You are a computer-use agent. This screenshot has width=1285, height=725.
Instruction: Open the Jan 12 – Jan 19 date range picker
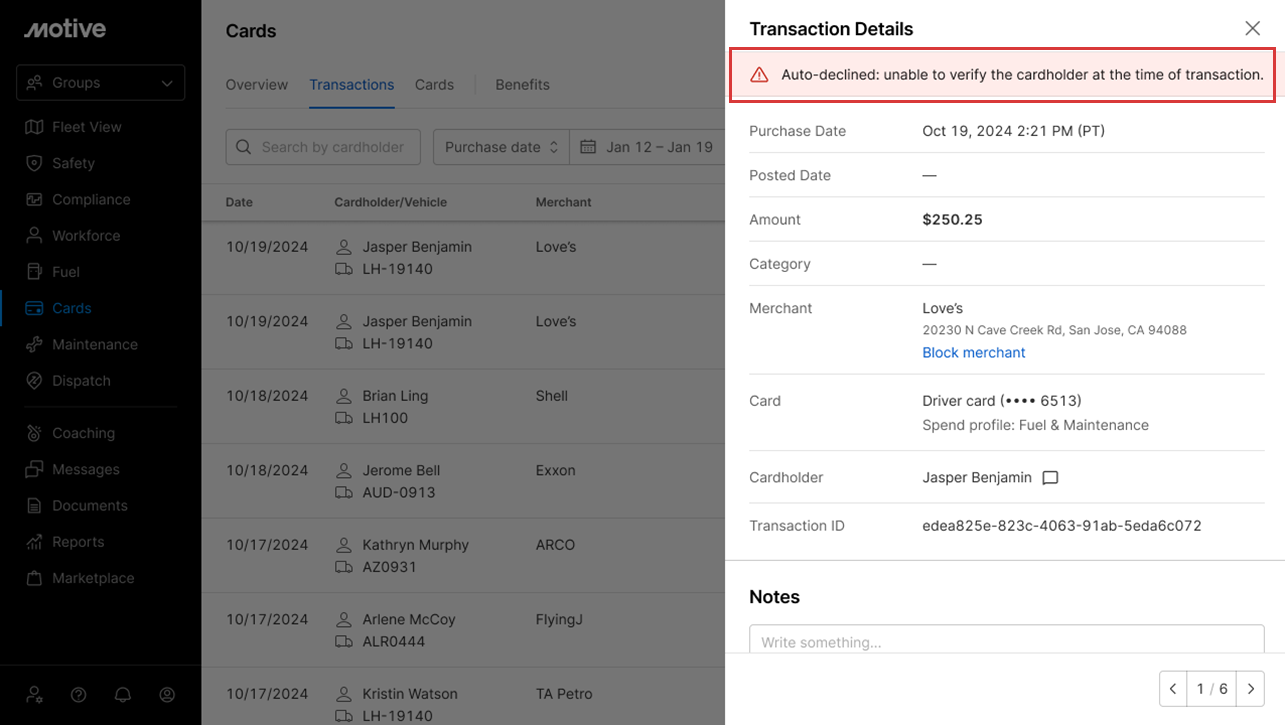click(x=648, y=147)
